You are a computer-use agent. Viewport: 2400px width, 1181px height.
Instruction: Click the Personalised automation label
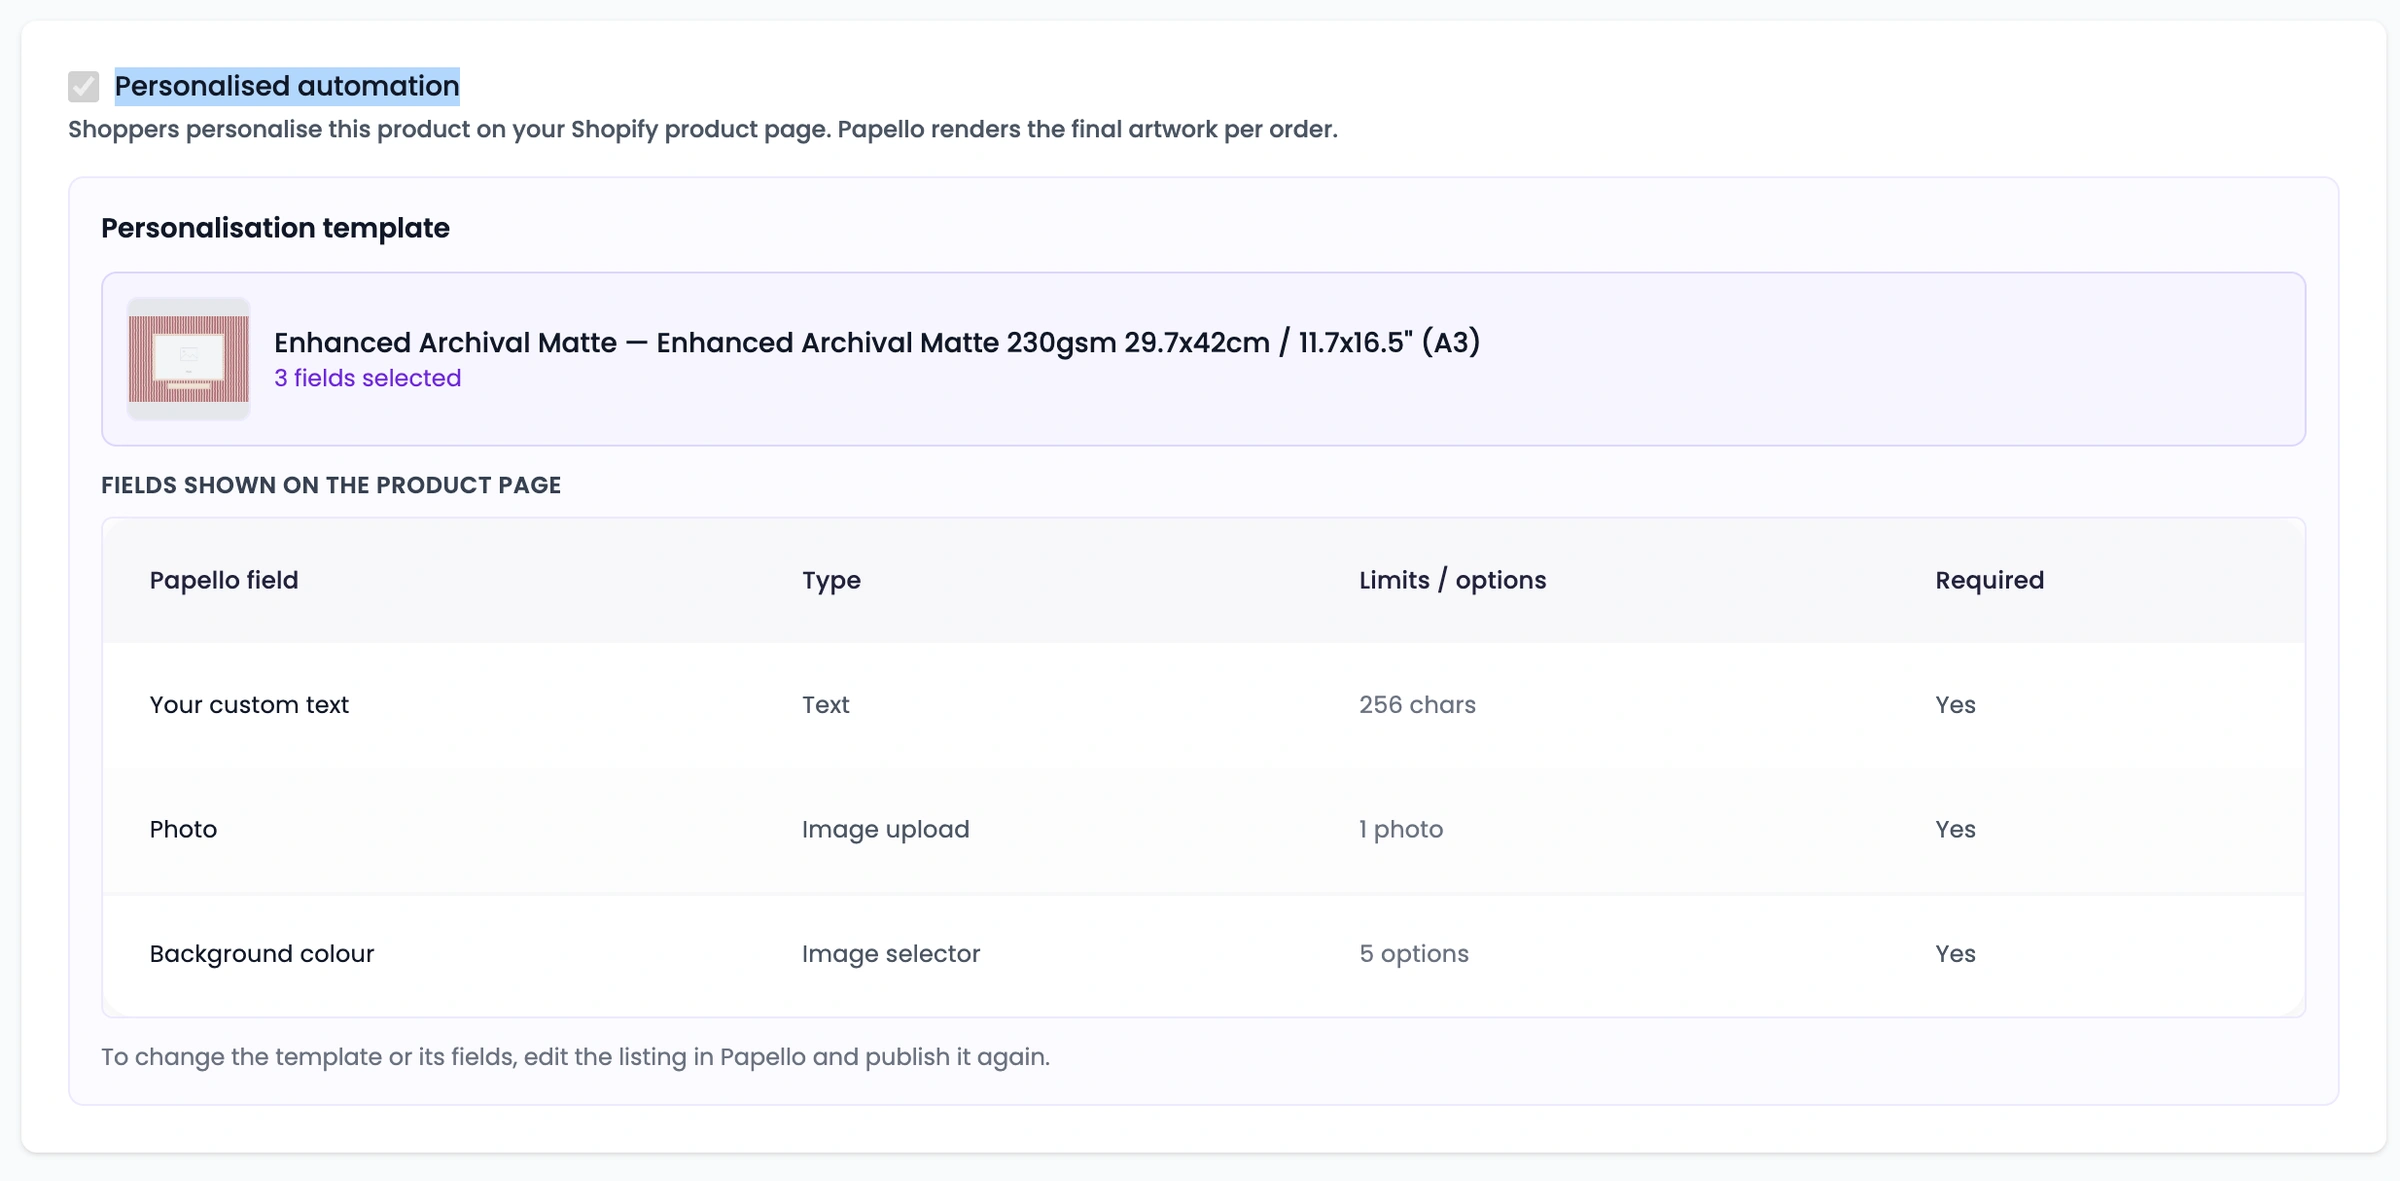[287, 86]
